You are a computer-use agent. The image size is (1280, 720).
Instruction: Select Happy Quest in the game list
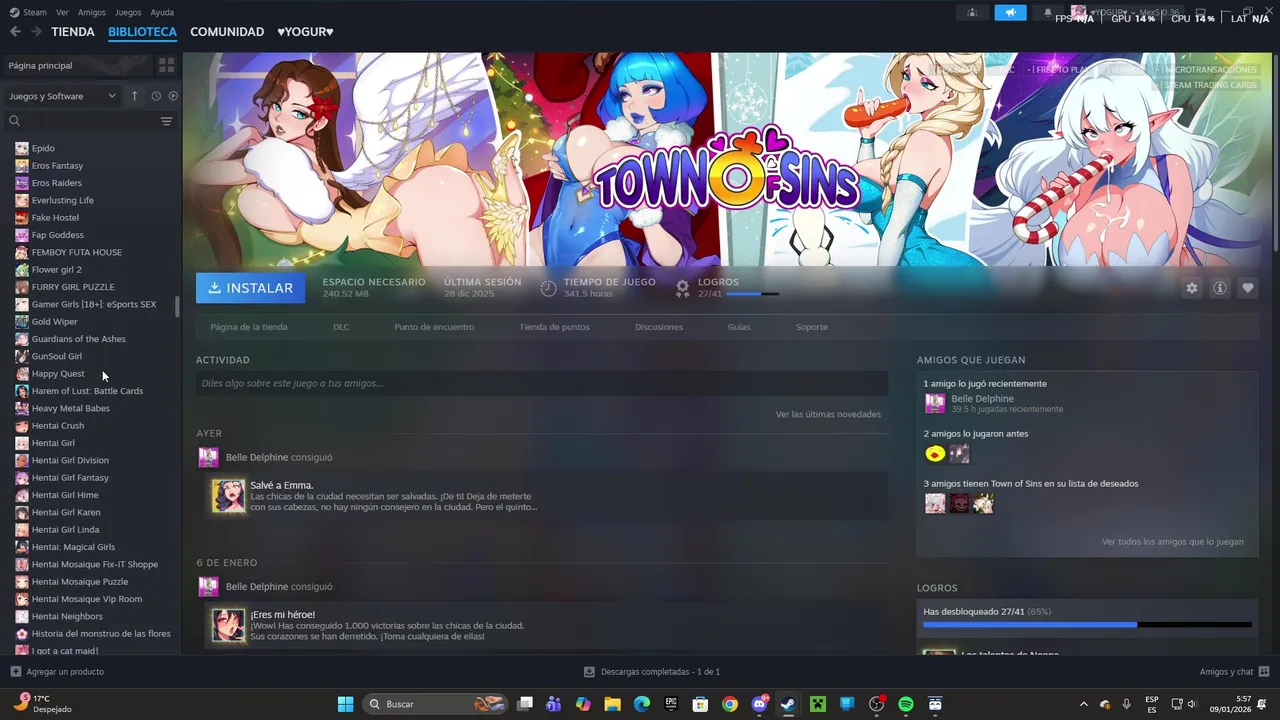[58, 374]
